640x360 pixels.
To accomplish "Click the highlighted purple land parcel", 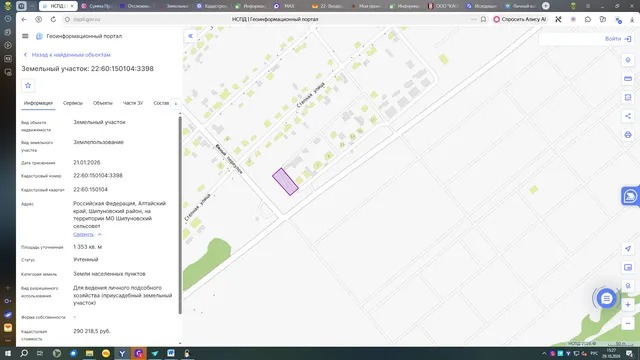I will [x=285, y=182].
